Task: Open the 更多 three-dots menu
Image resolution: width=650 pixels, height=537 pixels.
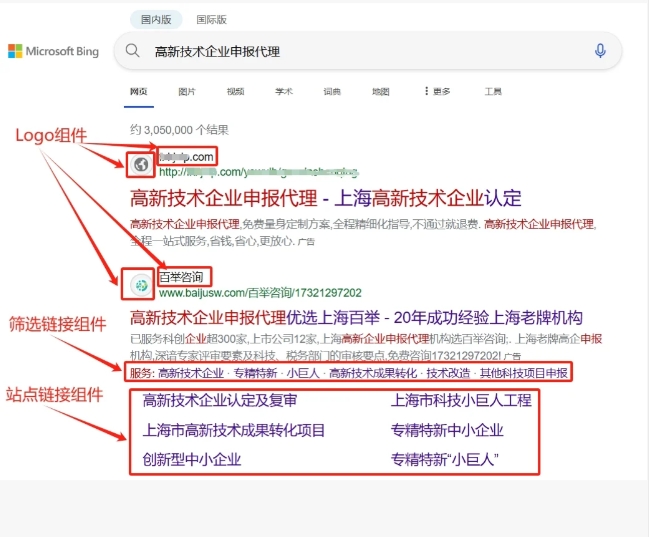Action: 437,91
